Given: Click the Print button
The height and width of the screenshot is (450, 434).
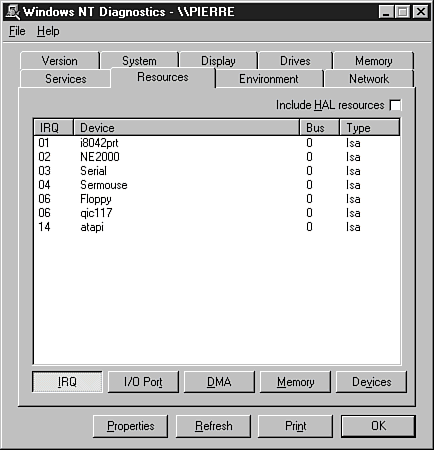Looking at the screenshot, I should 295,426.
